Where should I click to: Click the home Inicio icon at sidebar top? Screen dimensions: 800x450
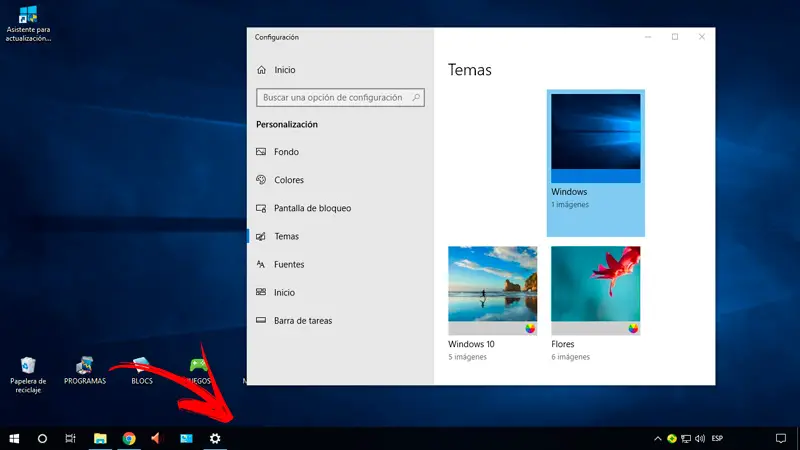coord(262,70)
